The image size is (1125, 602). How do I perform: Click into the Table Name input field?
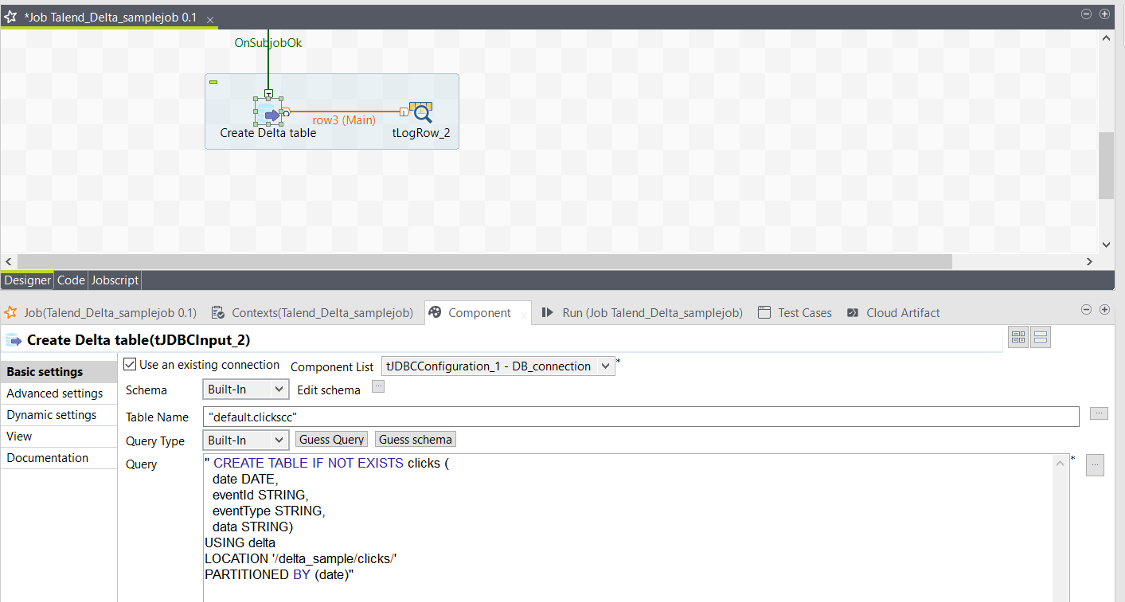tap(640, 416)
